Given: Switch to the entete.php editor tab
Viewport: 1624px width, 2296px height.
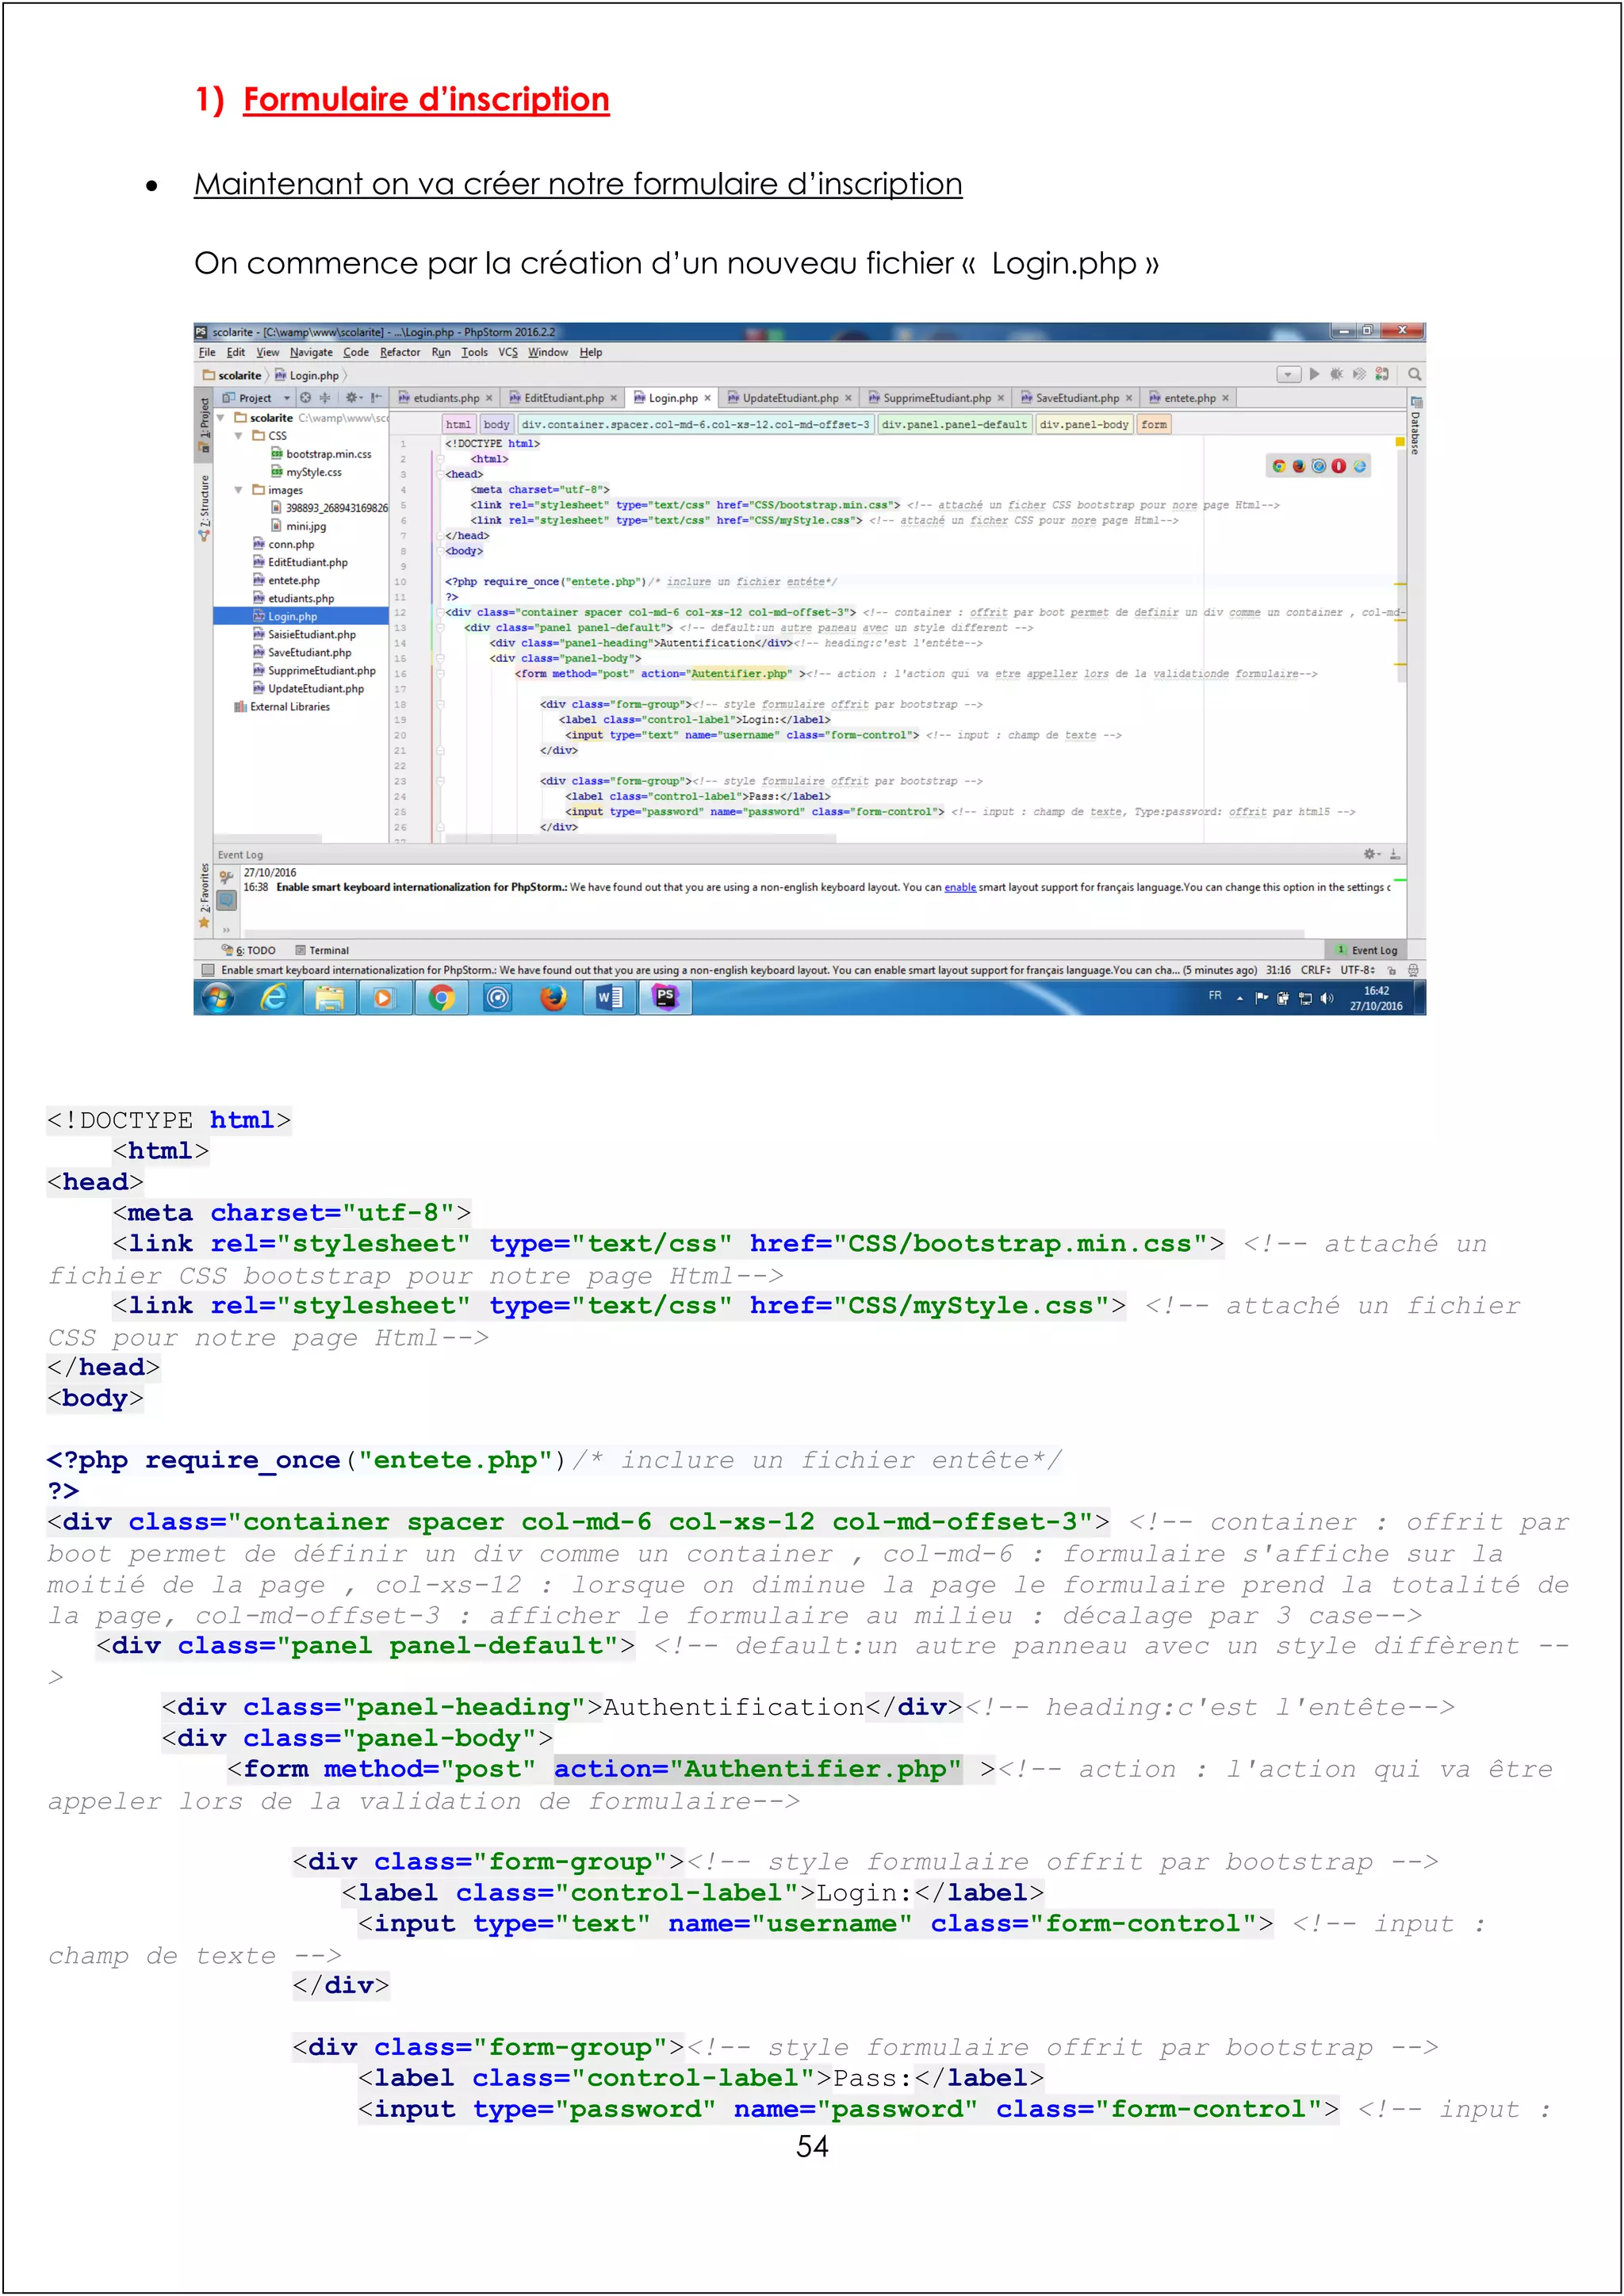Looking at the screenshot, I should point(1189,398).
